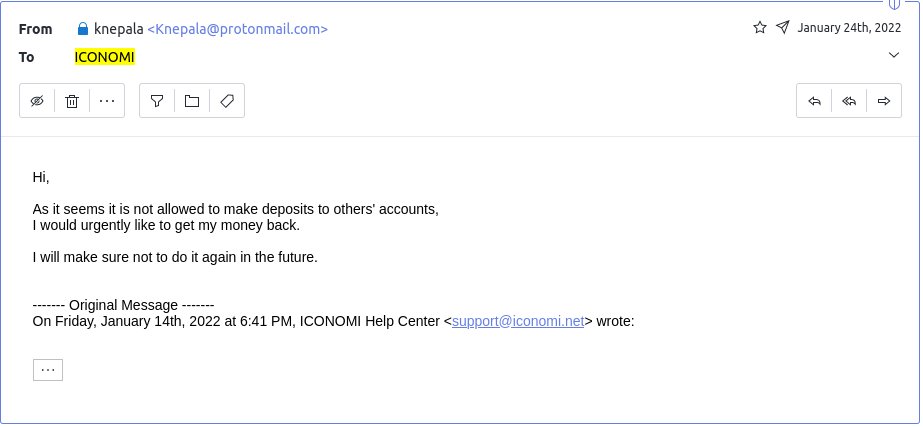Image resolution: width=923 pixels, height=427 pixels.
Task: Click the sender name knepala
Action: coord(119,29)
